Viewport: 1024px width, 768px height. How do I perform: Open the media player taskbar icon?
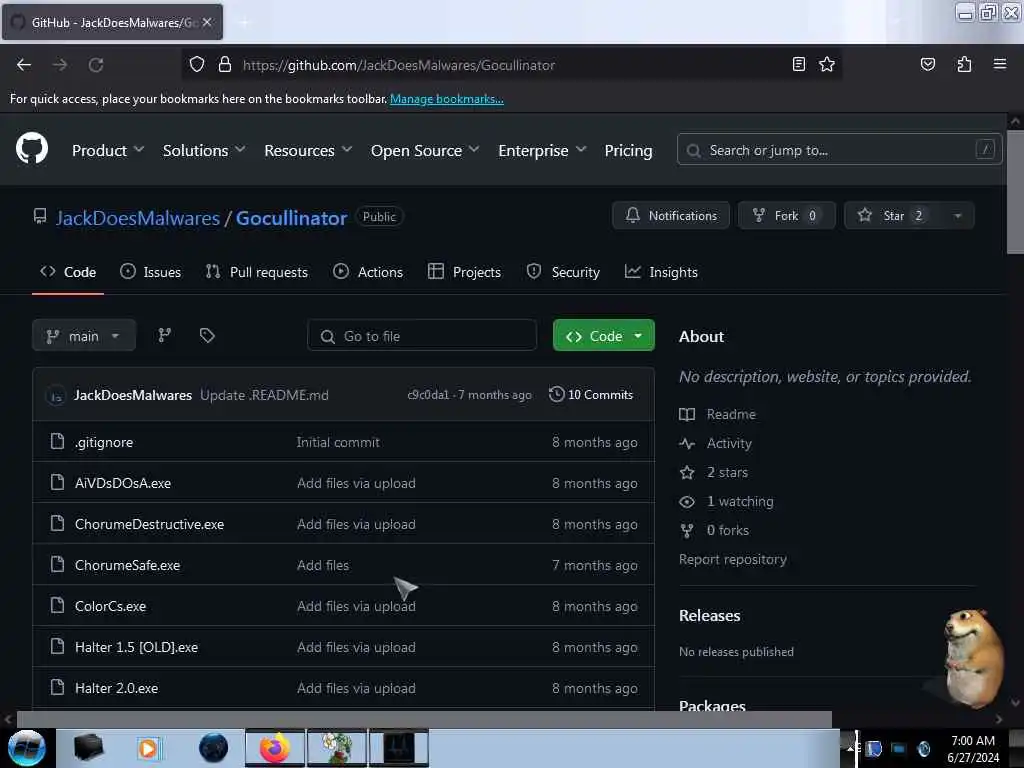pos(148,748)
